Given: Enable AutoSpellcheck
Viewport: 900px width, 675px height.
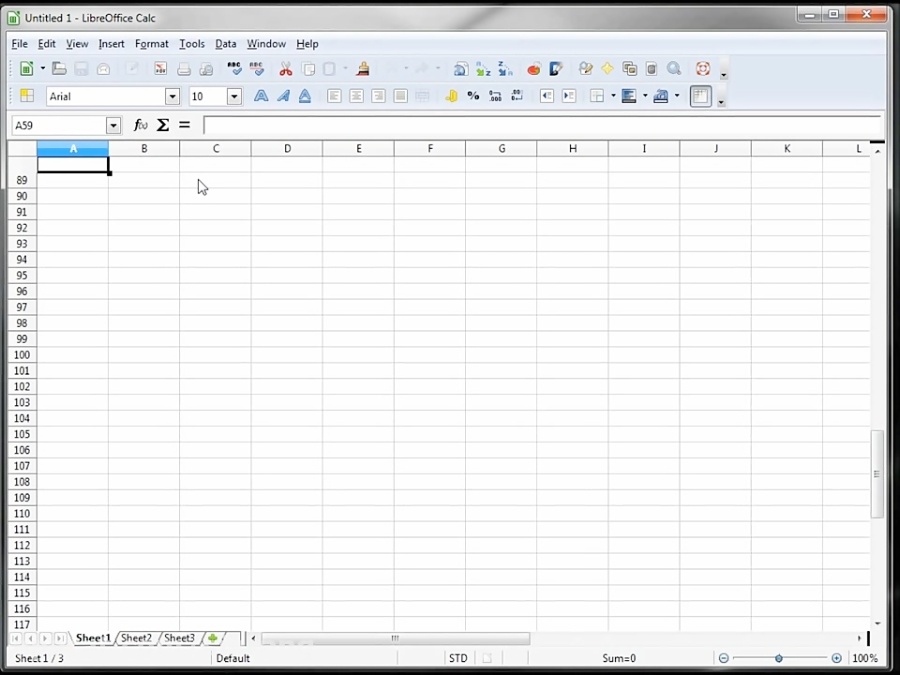Looking at the screenshot, I should [257, 68].
